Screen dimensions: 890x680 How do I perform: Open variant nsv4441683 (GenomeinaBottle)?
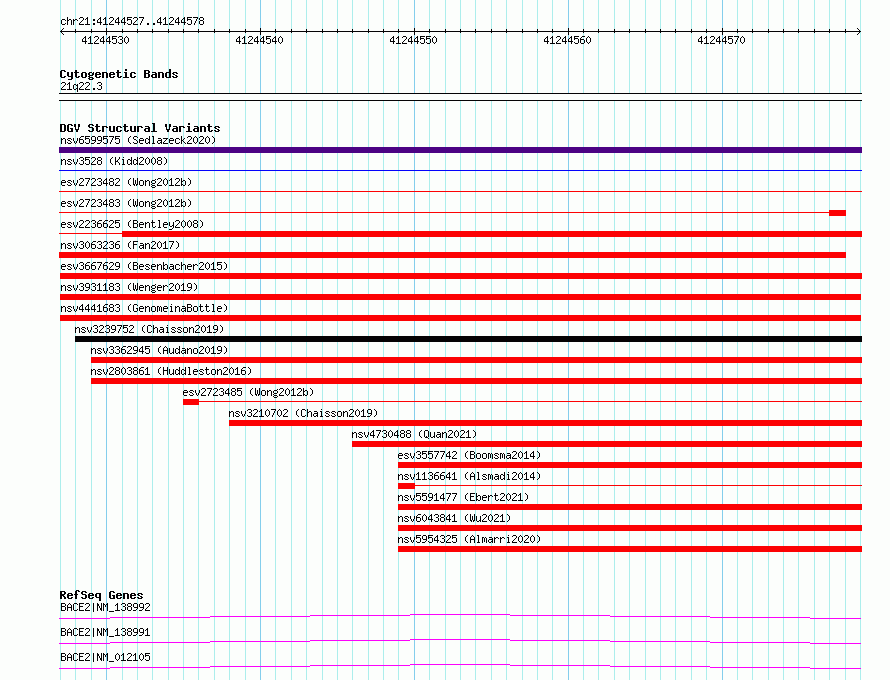click(x=144, y=308)
